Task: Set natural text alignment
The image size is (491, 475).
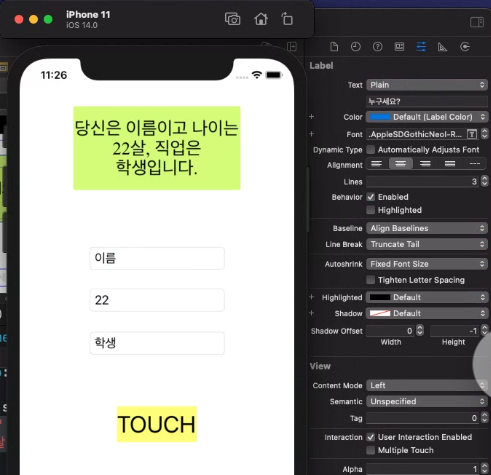Action: [475, 164]
